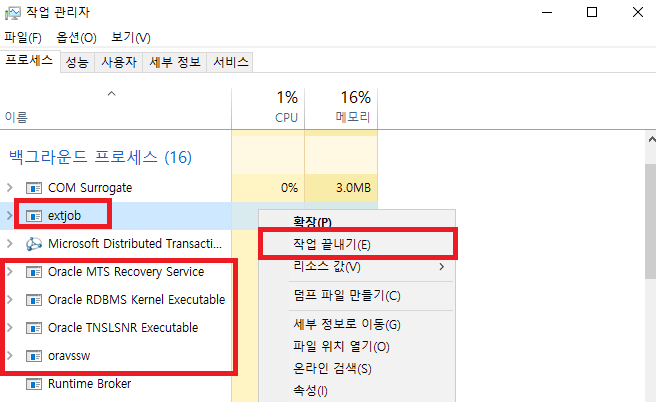Viewport: 656px width, 402px height.
Task: Select Oracle MTS Recovery Service row text
Action: [126, 272]
